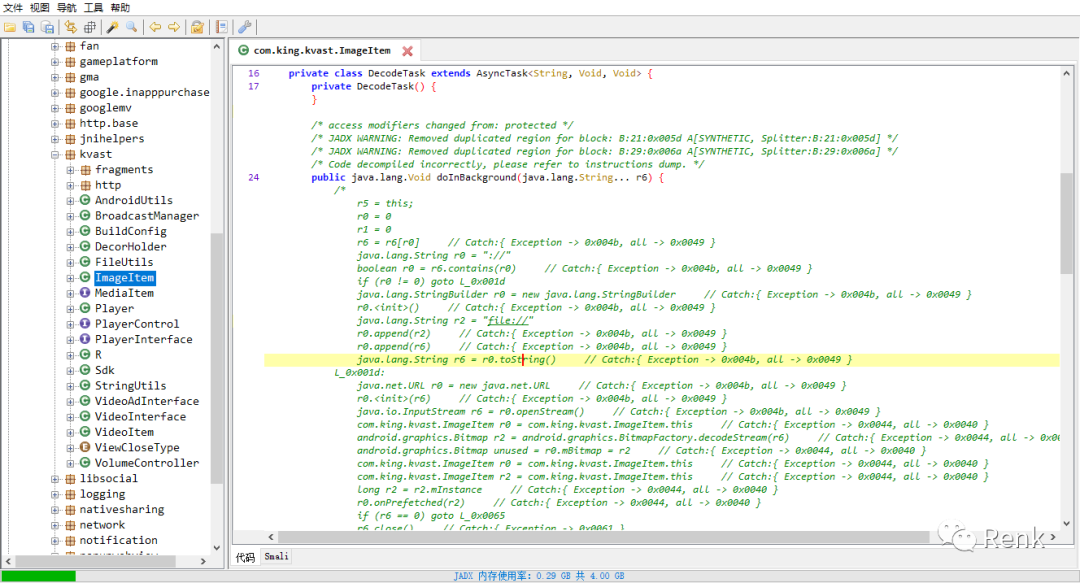
Task: Click the code pane horizontal scrollbar thumb
Action: click(x=603, y=537)
